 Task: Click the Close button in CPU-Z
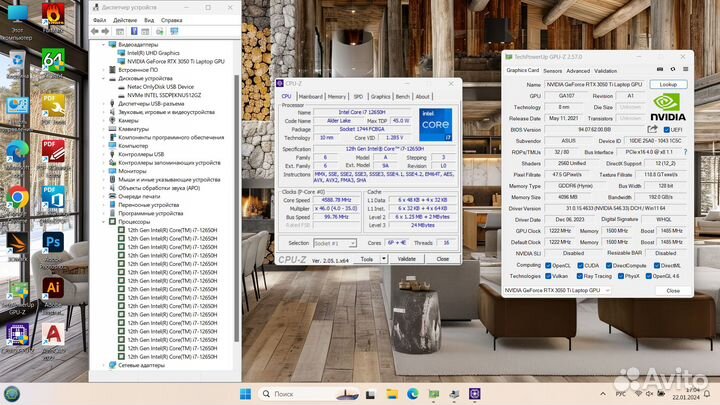[x=442, y=259]
